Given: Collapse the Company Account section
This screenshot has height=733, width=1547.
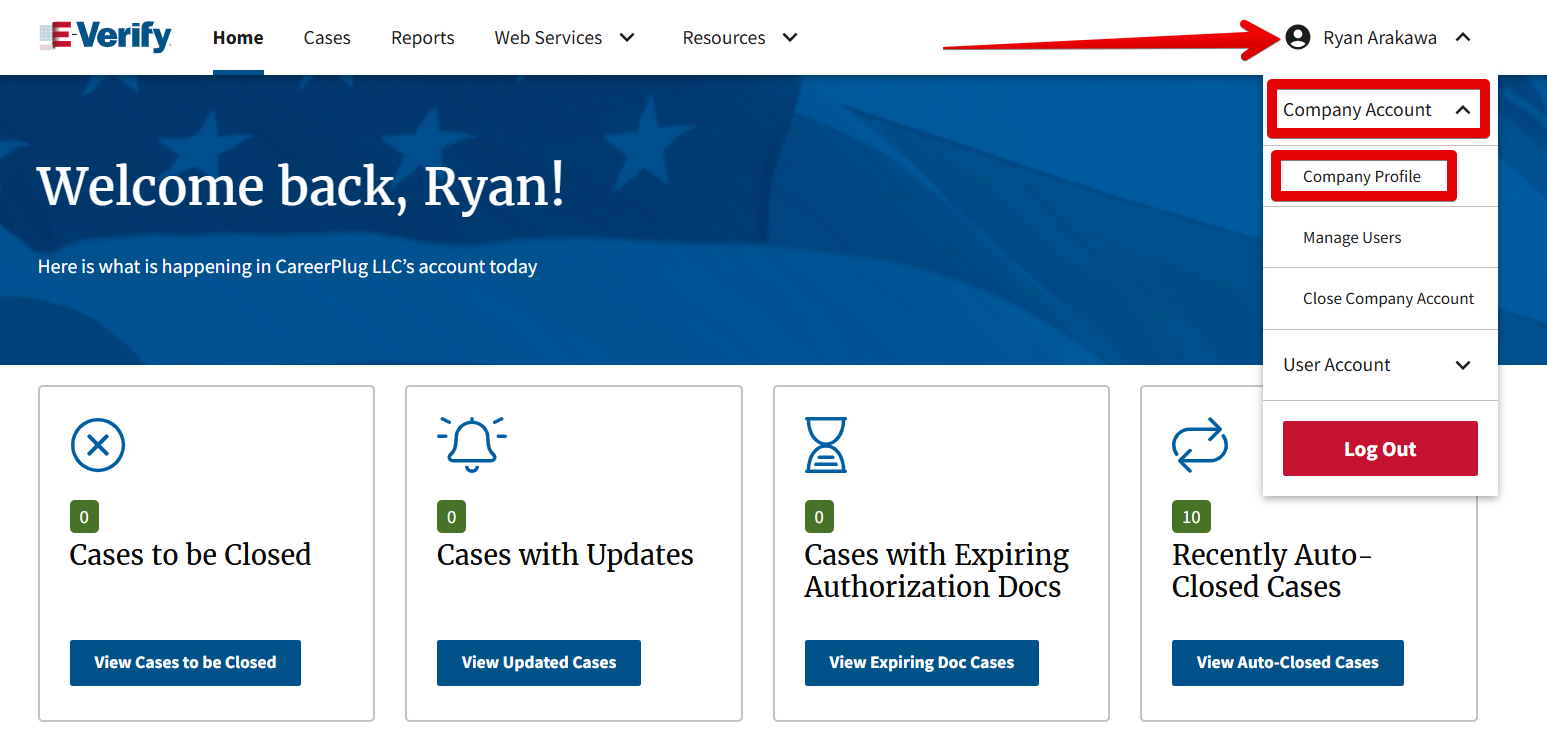Looking at the screenshot, I should (x=1378, y=109).
